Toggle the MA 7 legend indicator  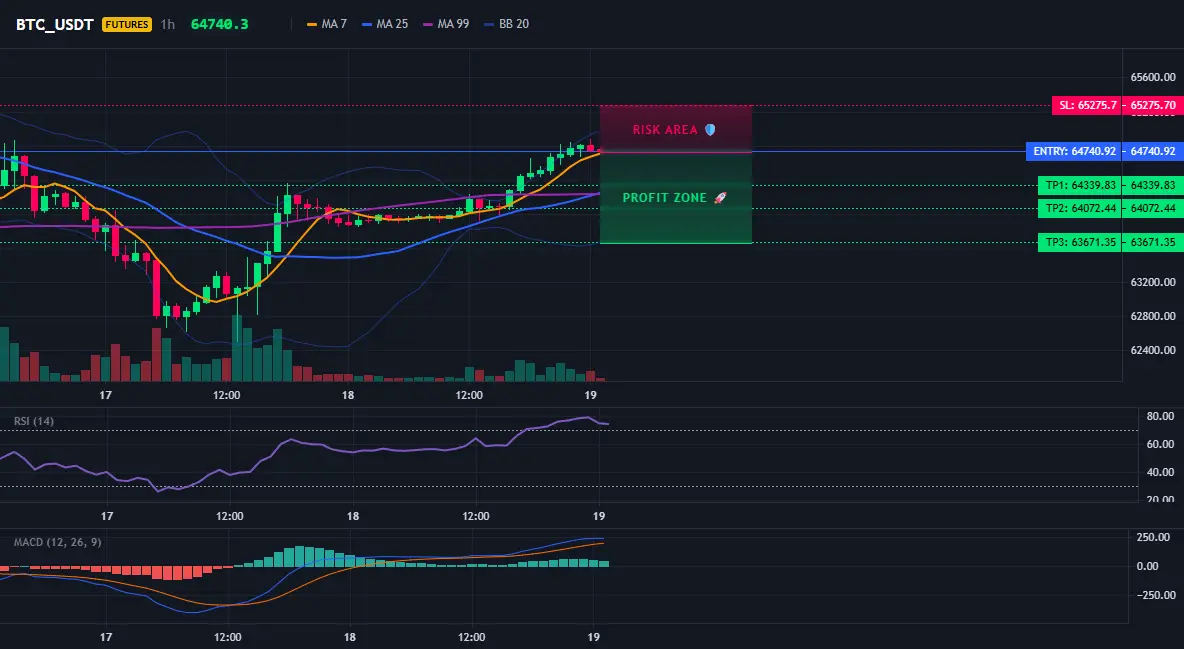(327, 24)
